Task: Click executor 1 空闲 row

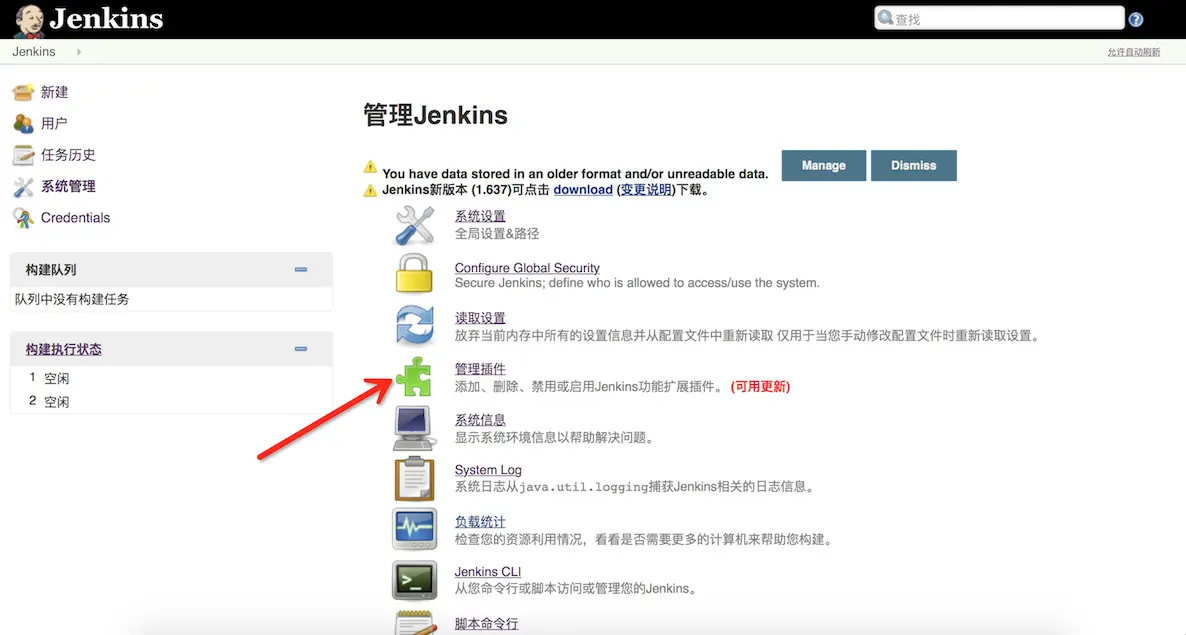Action: [x=171, y=378]
